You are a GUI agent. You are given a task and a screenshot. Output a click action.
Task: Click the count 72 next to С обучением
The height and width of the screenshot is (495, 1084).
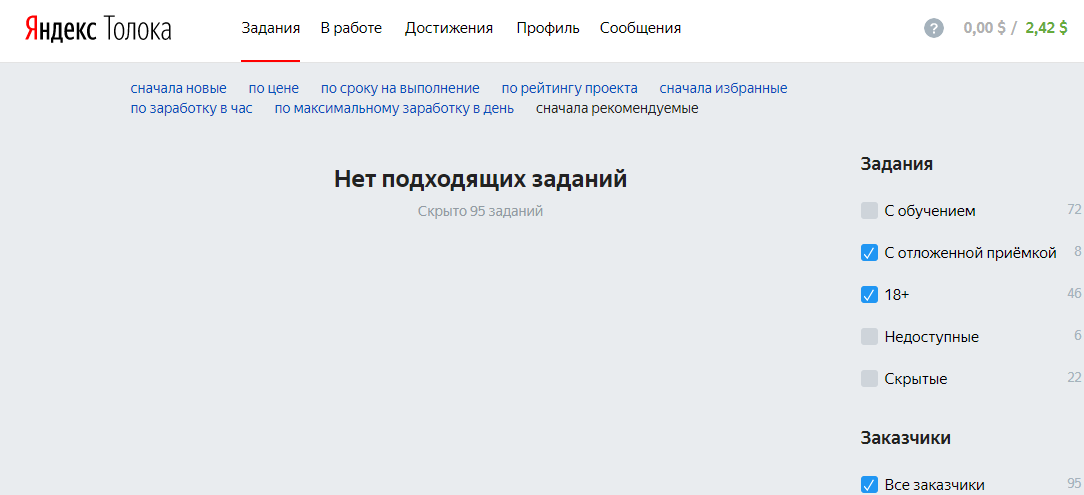(1074, 209)
